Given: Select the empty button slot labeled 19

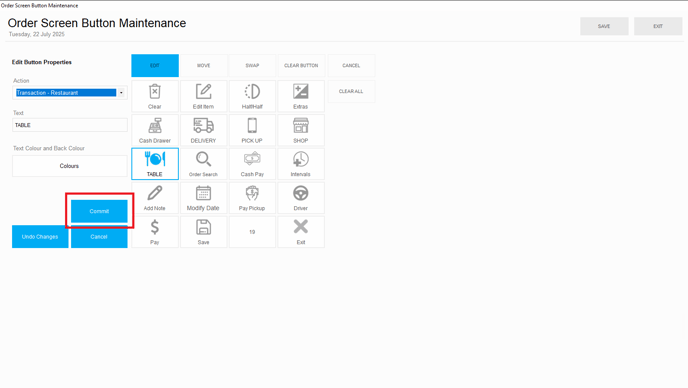Looking at the screenshot, I should click(252, 232).
